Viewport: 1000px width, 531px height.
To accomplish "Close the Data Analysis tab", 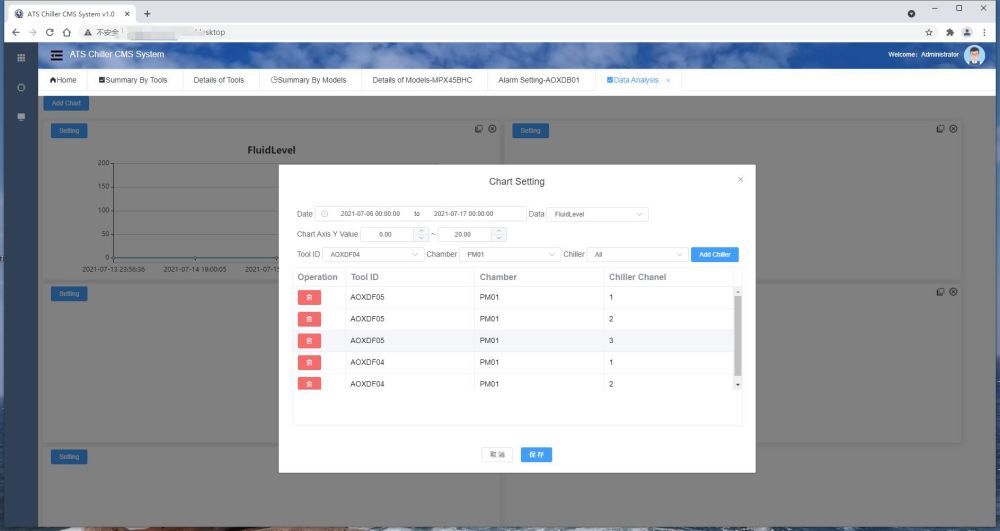I will click(x=668, y=80).
